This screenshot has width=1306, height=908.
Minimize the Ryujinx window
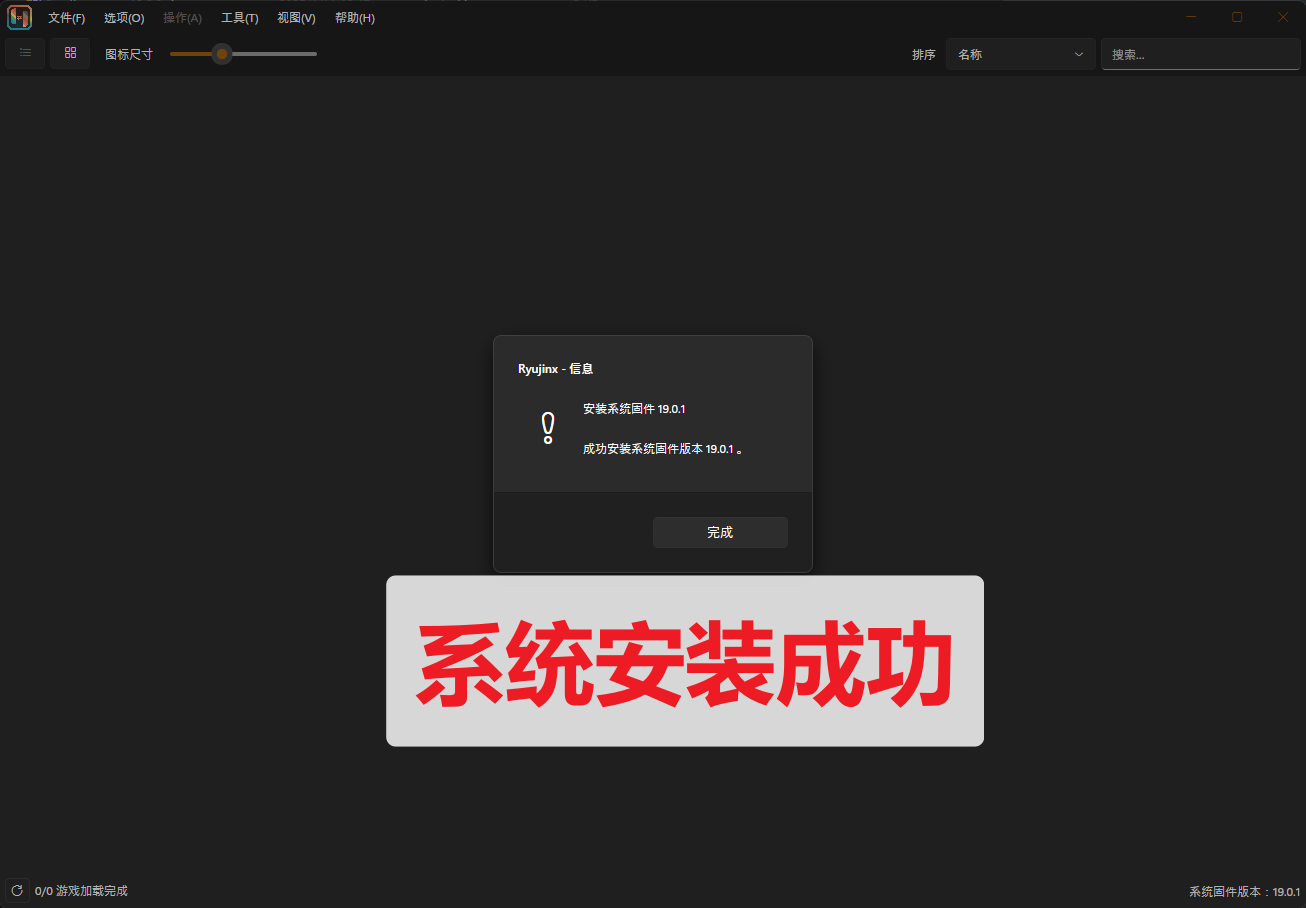point(1191,17)
